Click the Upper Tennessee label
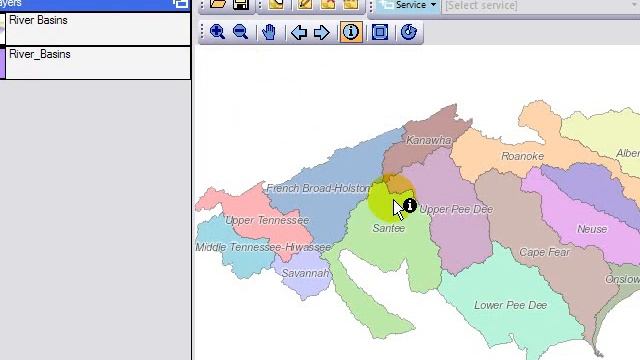Viewport: 640px width, 360px height. click(267, 220)
